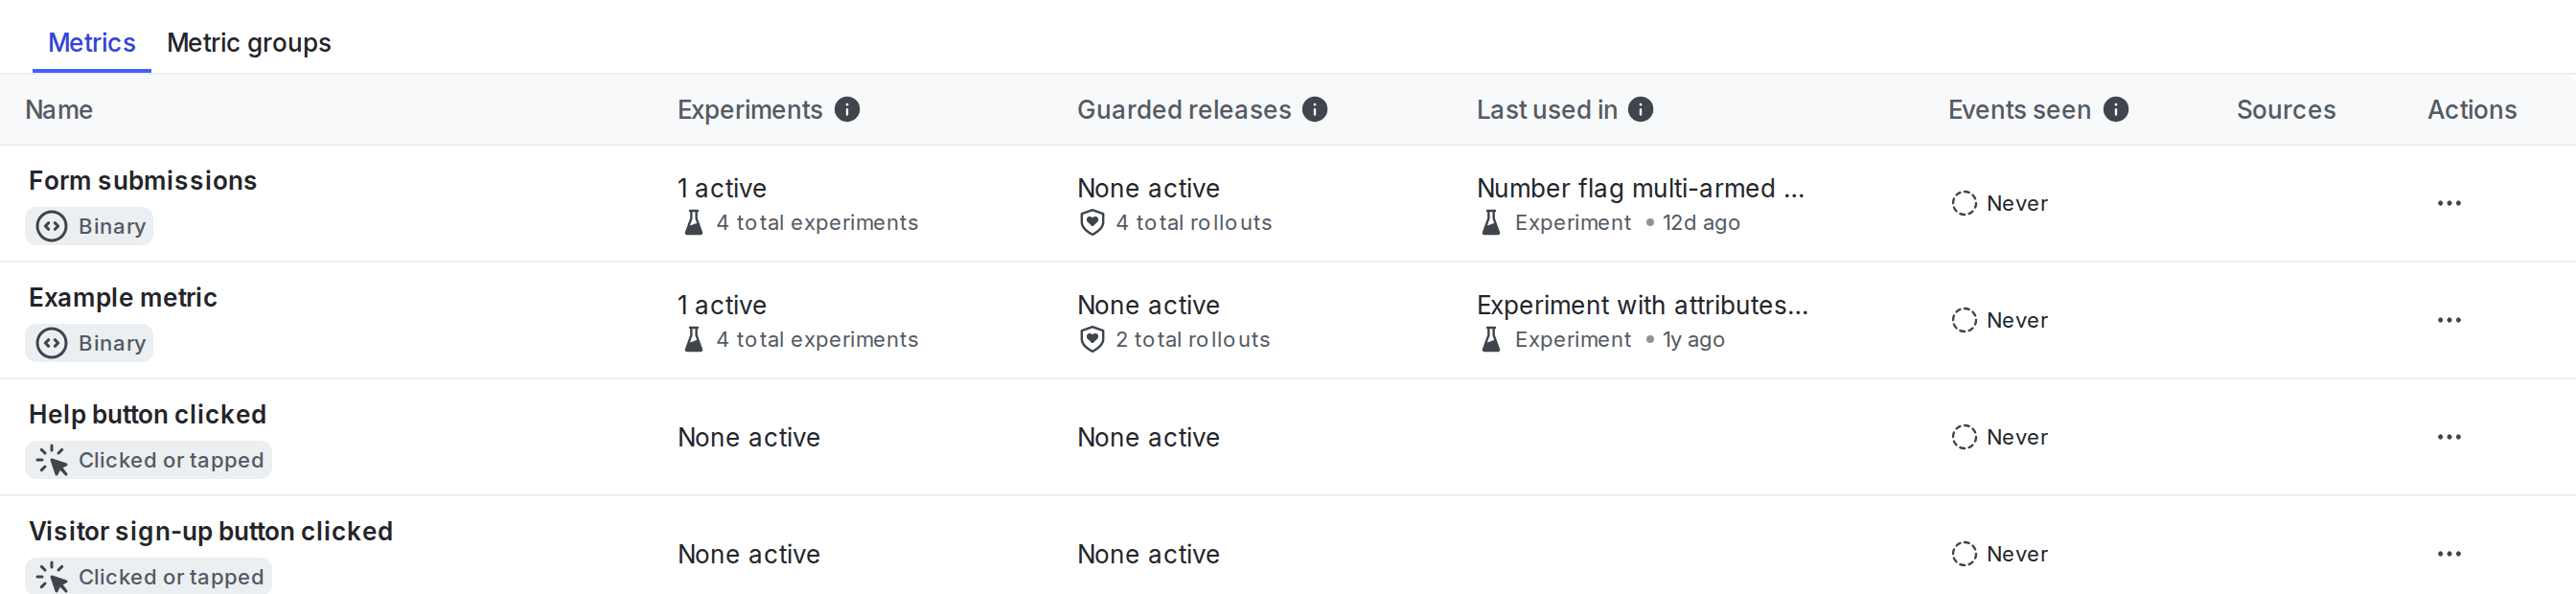Click the Experiments column info icon

tap(848, 109)
